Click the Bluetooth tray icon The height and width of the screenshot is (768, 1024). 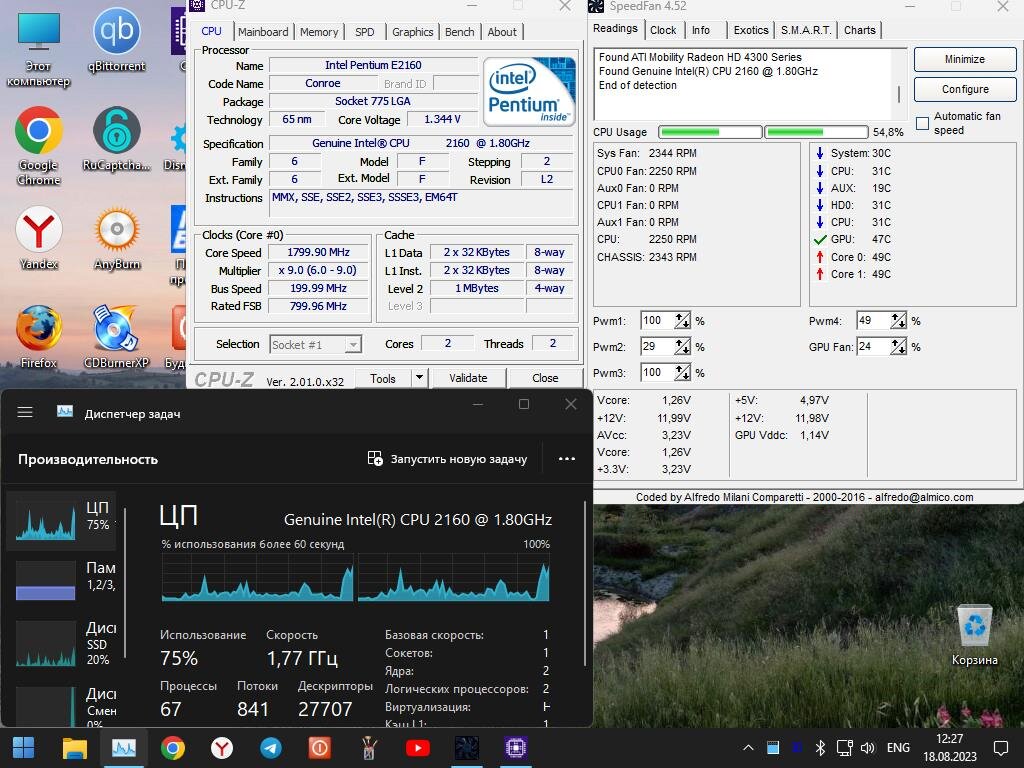pos(820,748)
